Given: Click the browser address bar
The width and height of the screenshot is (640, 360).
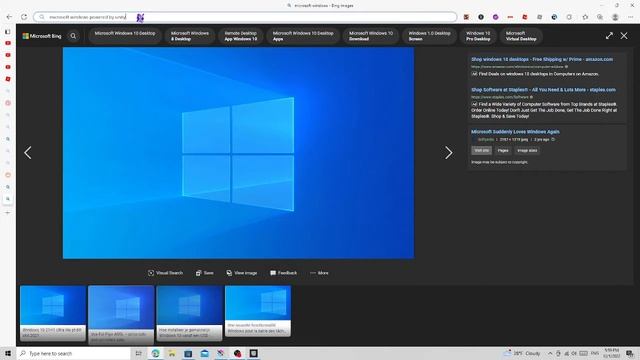Looking at the screenshot, I should point(245,17).
